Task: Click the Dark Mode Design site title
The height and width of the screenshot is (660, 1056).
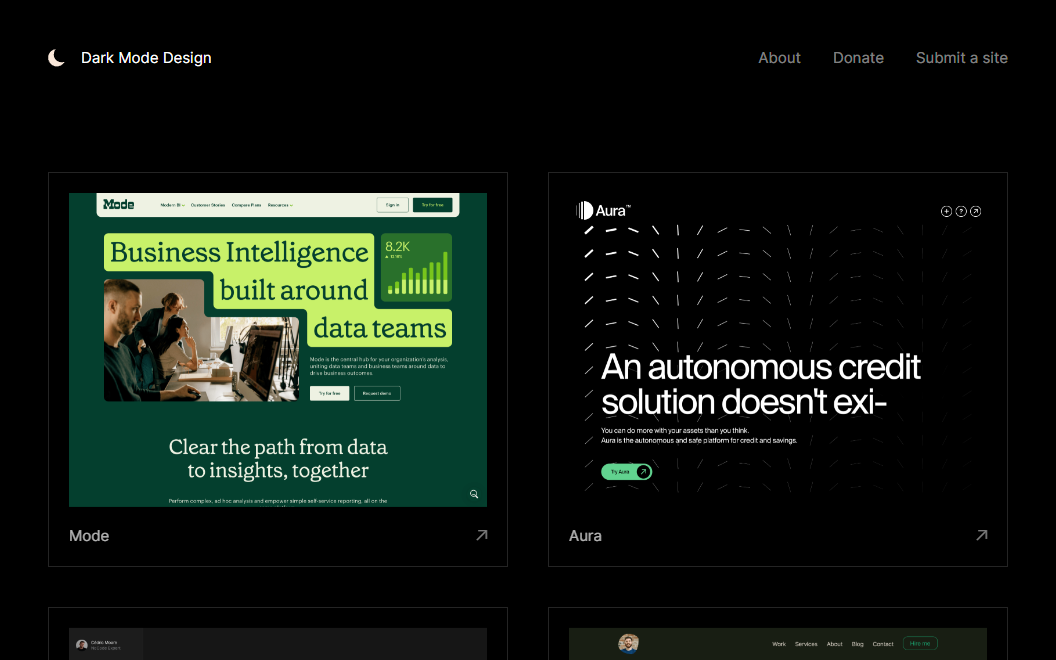Action: click(146, 58)
